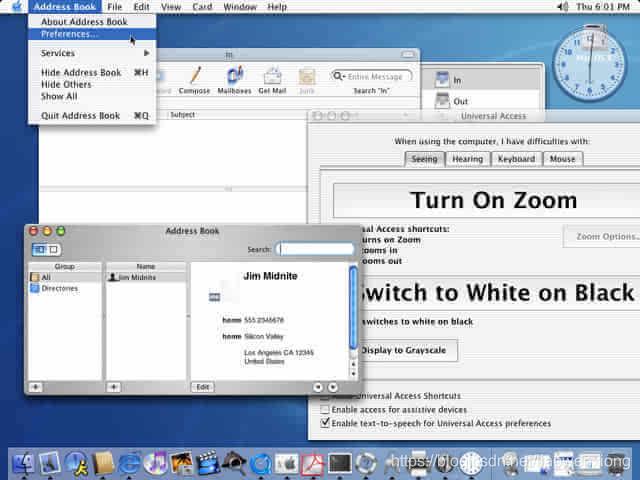Open Zoom Options button
The image size is (640, 480).
[x=602, y=236]
